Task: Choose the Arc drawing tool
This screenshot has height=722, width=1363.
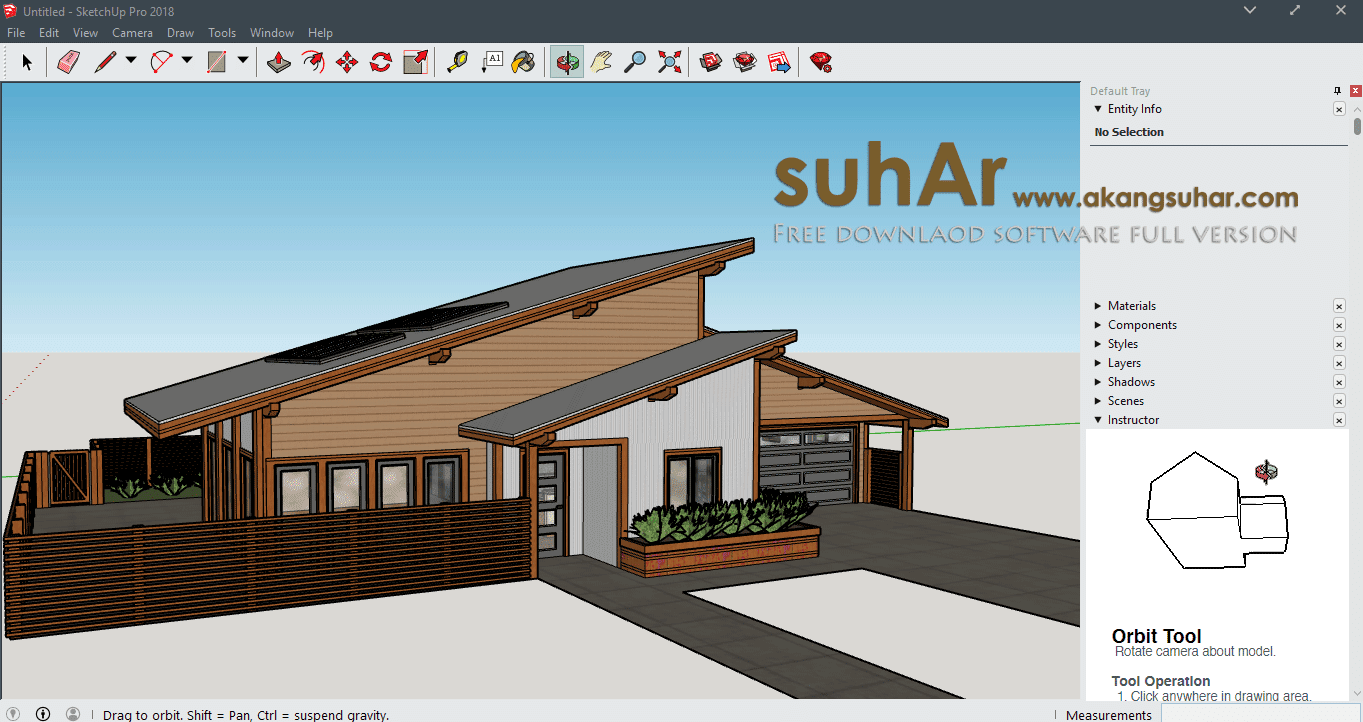Action: [161, 62]
